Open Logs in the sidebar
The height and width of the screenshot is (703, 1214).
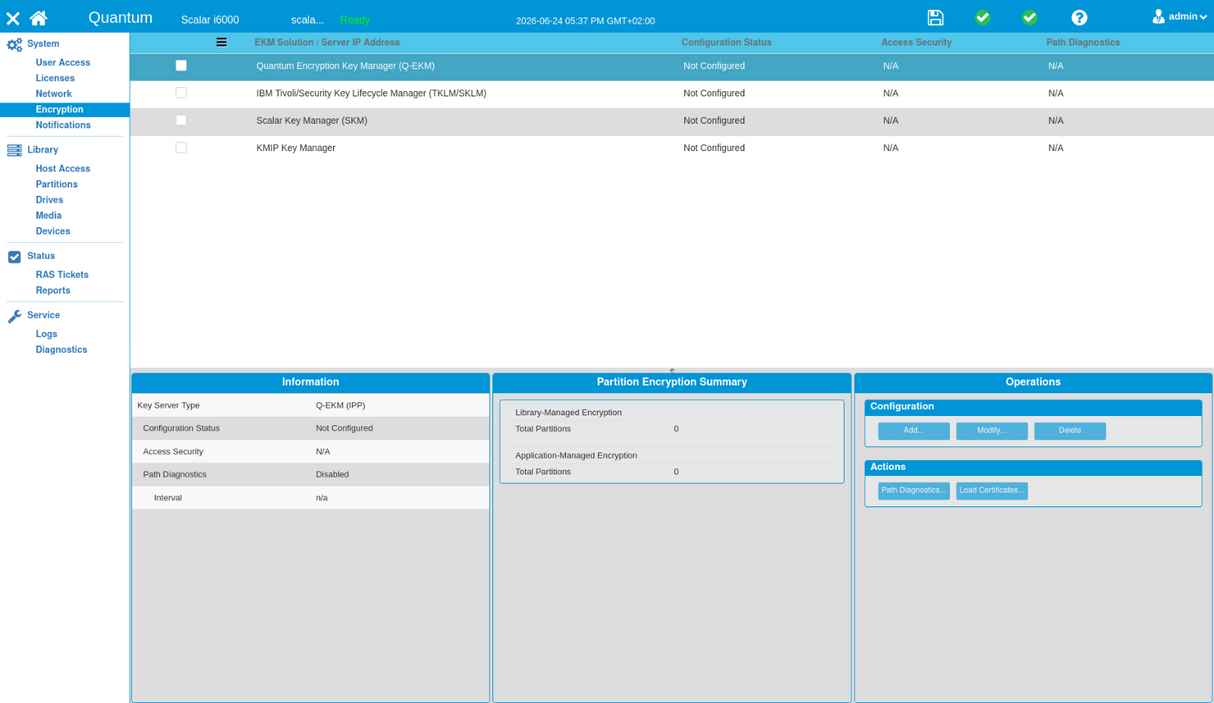tap(47, 334)
